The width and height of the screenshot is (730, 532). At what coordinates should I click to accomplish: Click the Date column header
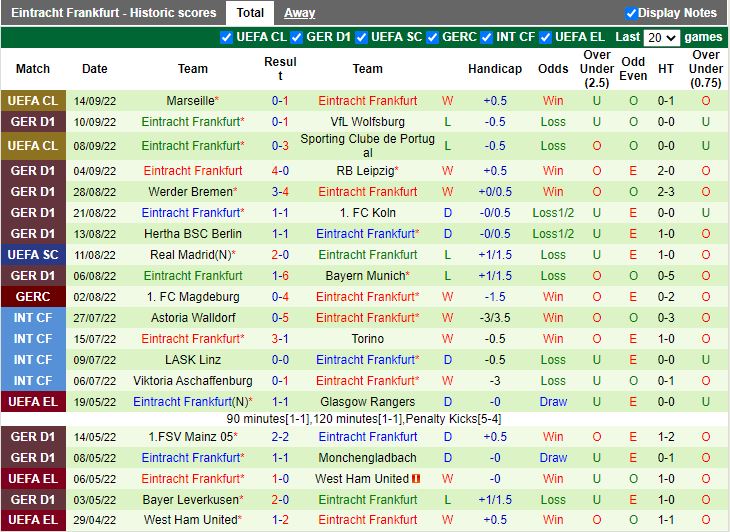[95, 69]
